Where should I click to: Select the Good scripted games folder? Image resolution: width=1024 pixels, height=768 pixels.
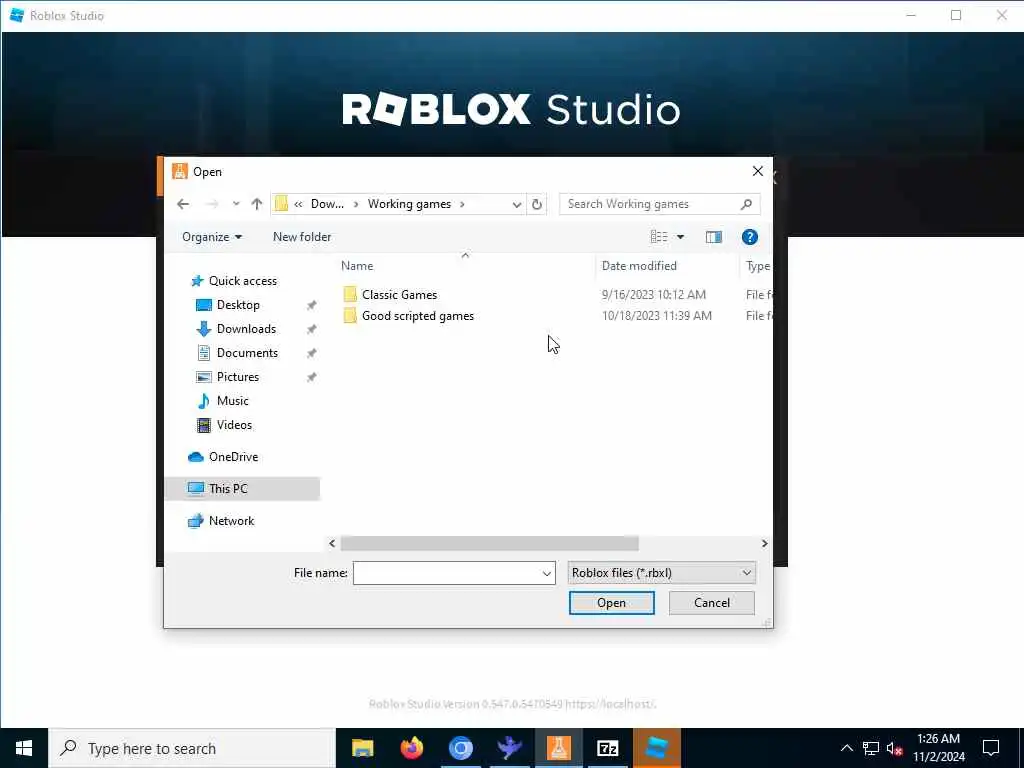tap(418, 316)
